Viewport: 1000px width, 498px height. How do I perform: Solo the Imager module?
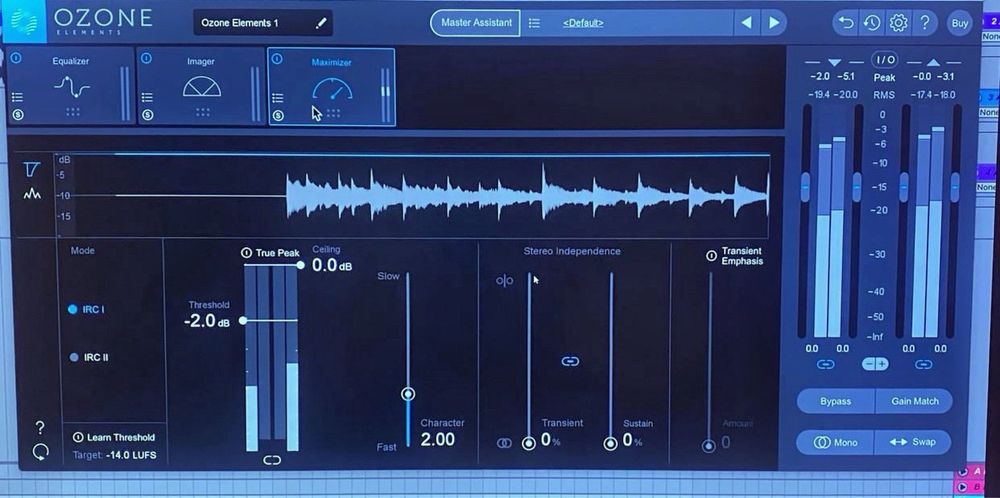(147, 115)
